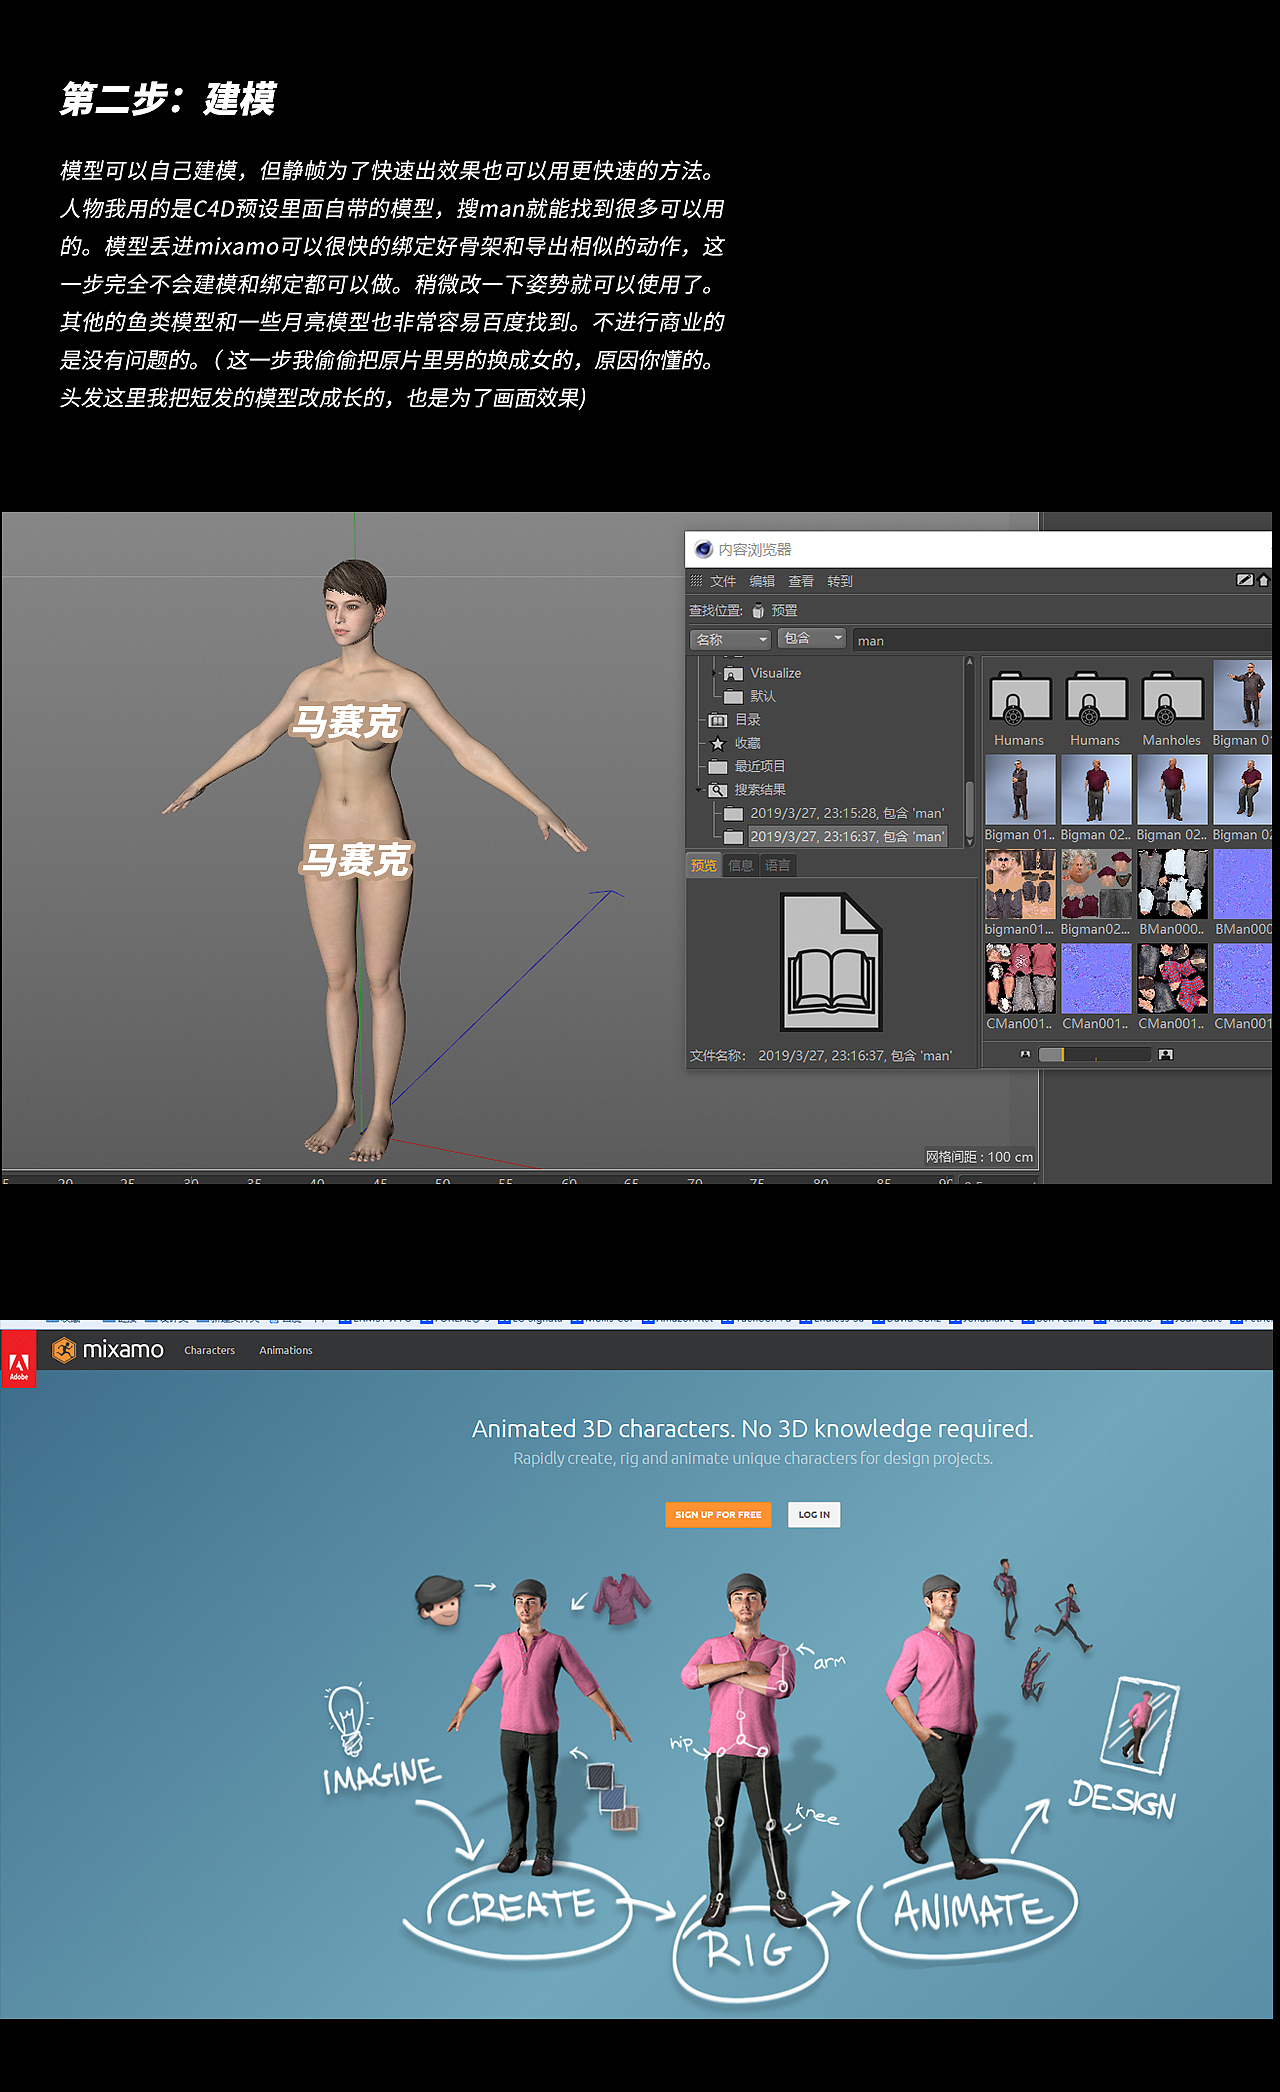This screenshot has width=1280, height=2092.
Task: Click the book document preview icon
Action: [831, 962]
